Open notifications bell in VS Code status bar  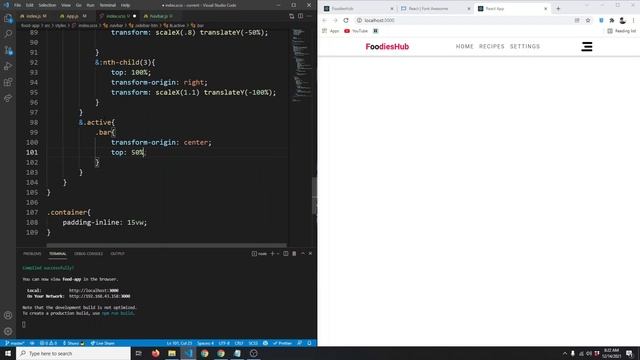(x=309, y=343)
